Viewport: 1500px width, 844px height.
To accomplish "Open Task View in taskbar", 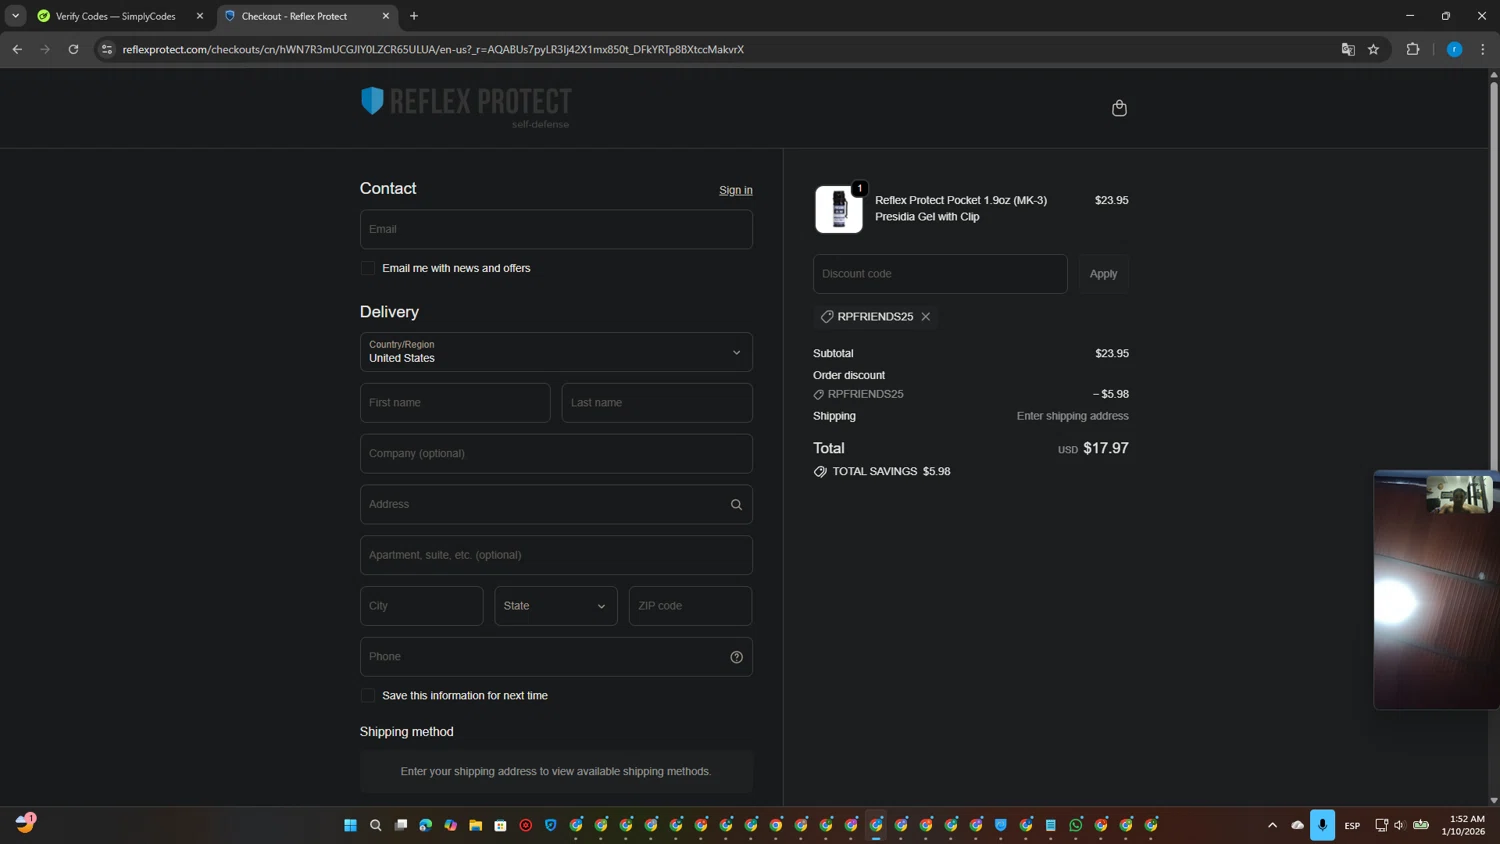I will click(401, 825).
